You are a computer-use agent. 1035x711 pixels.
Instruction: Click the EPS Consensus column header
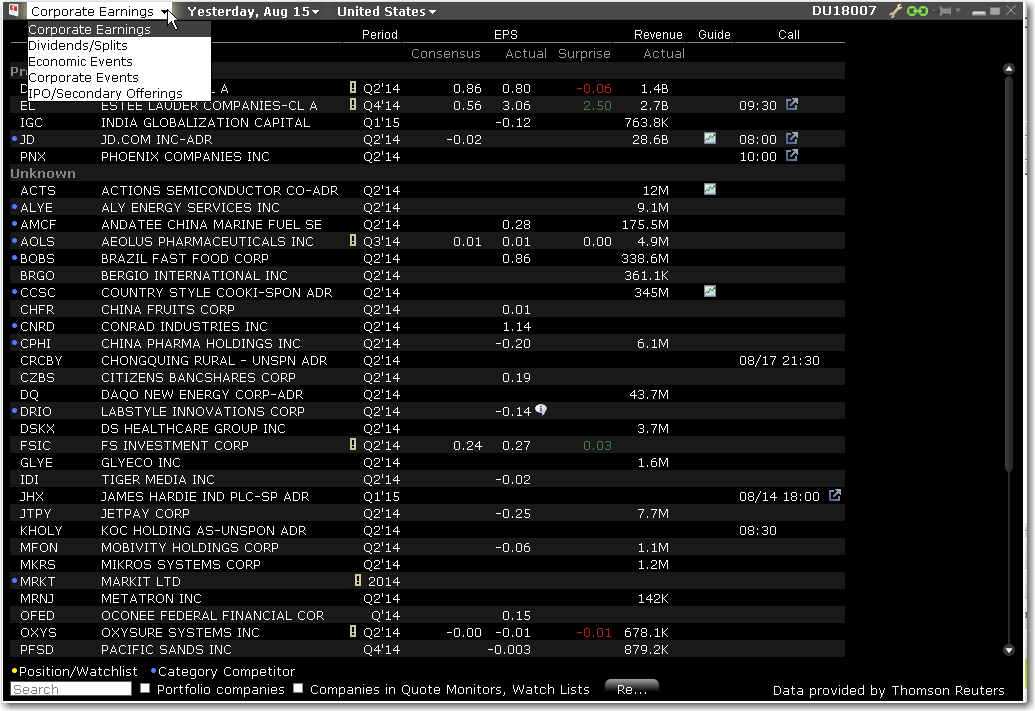(446, 53)
